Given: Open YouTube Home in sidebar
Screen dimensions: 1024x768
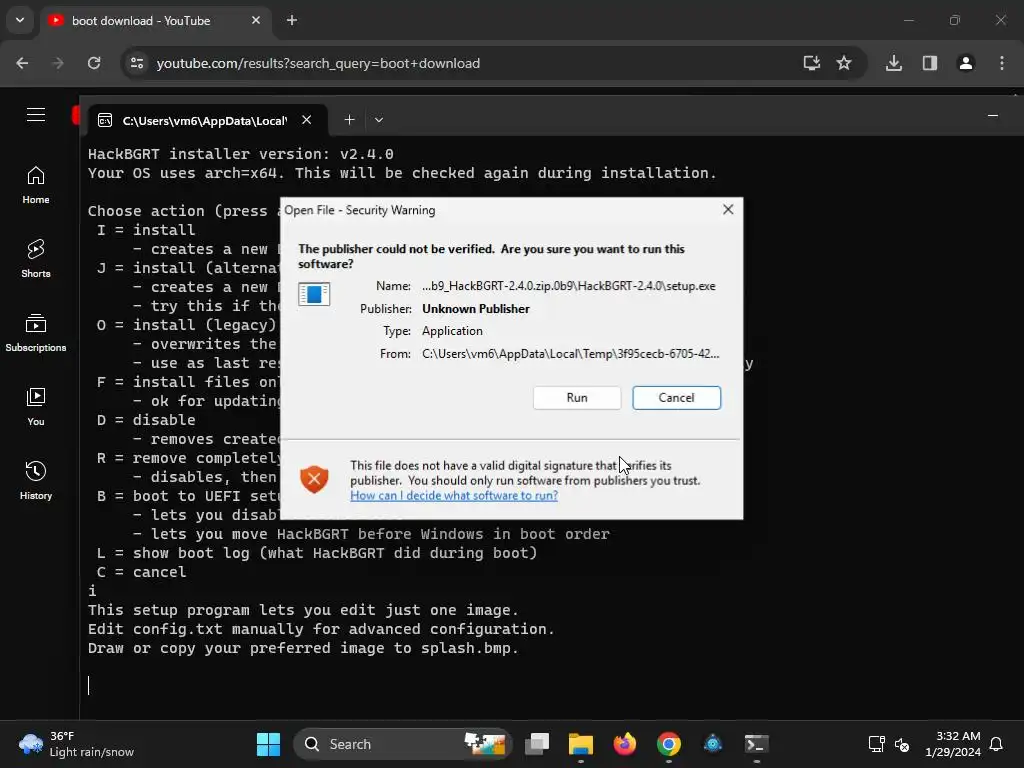Looking at the screenshot, I should 36,185.
